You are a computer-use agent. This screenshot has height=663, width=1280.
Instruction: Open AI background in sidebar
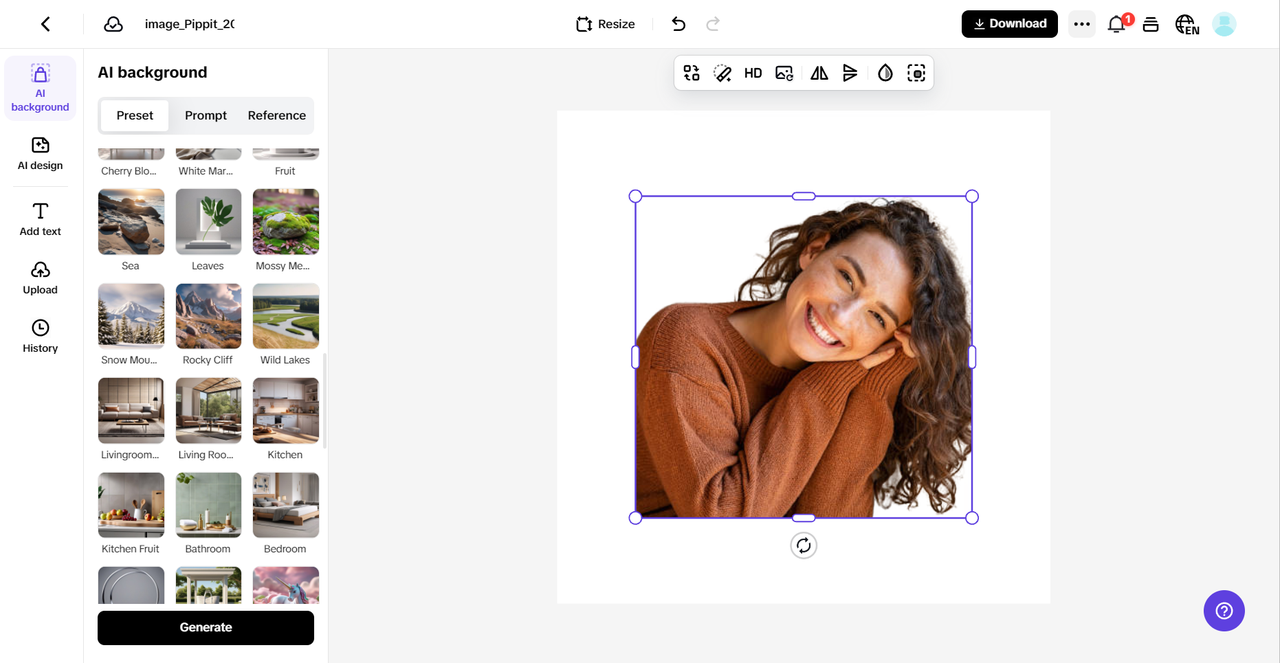pos(40,88)
